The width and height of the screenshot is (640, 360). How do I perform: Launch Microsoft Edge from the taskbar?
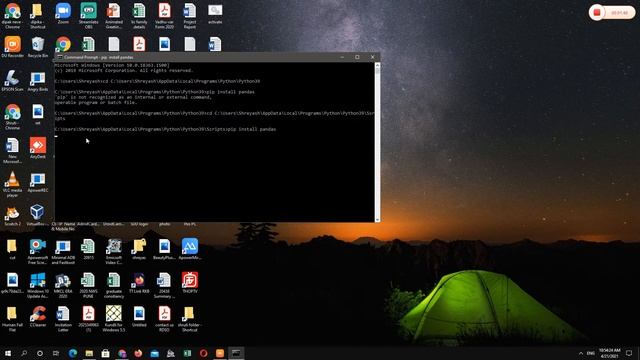pos(73,353)
